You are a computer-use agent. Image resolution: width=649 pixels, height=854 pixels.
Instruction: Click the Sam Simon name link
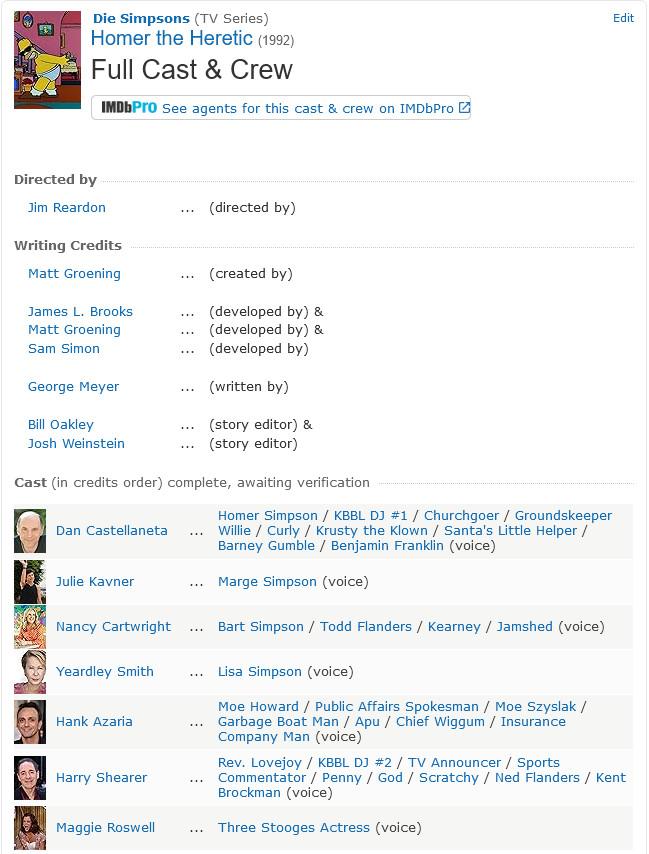click(x=64, y=349)
